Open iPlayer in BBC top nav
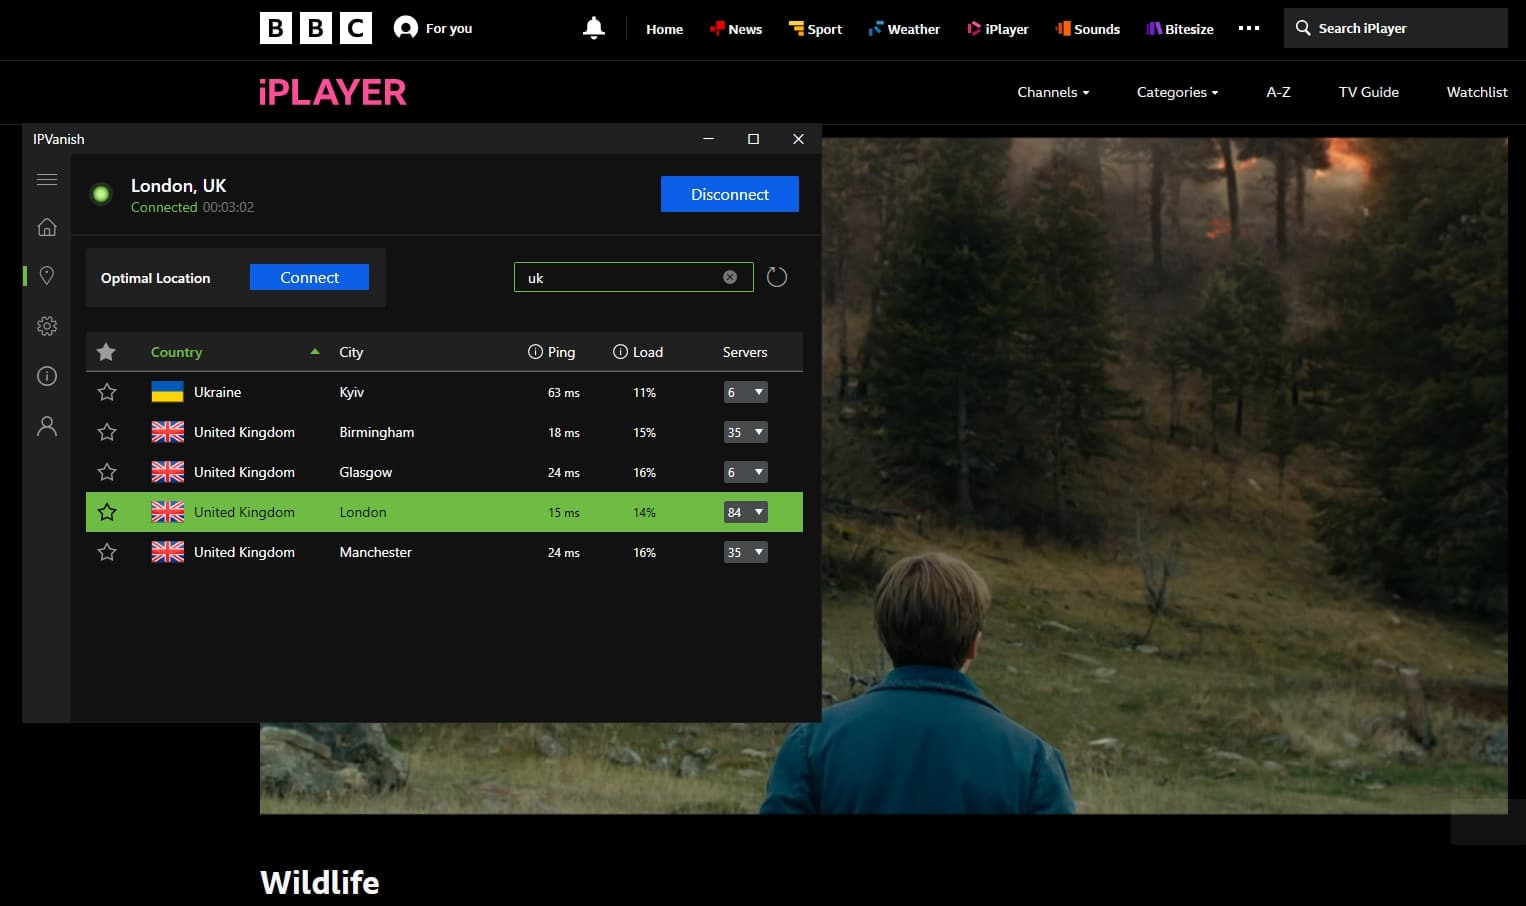 pyautogui.click(x=997, y=29)
